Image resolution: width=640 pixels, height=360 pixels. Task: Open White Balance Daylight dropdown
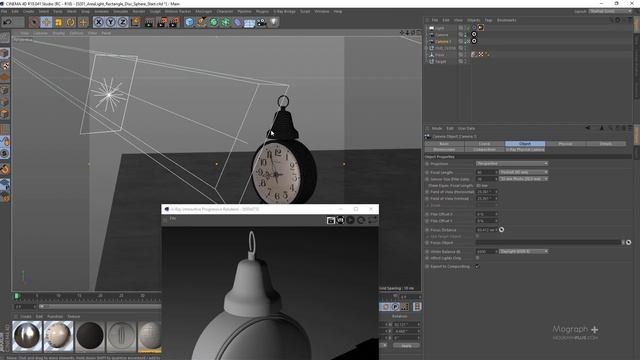click(524, 251)
